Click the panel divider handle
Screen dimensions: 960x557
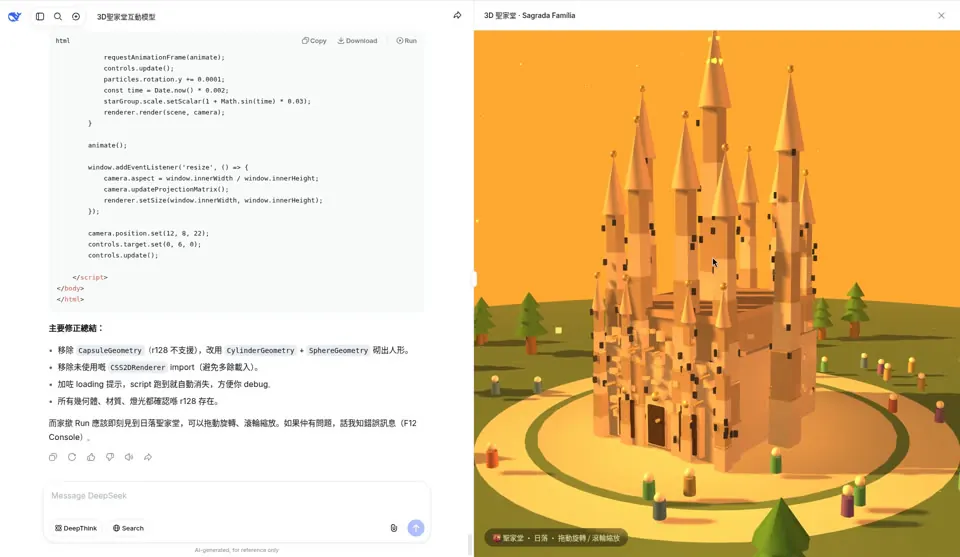(x=474, y=279)
